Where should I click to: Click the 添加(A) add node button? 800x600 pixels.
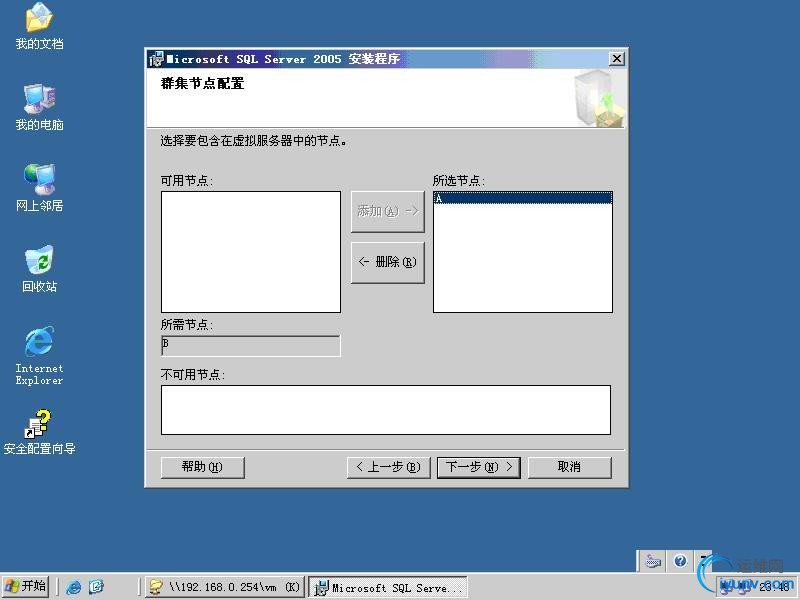[x=388, y=211]
